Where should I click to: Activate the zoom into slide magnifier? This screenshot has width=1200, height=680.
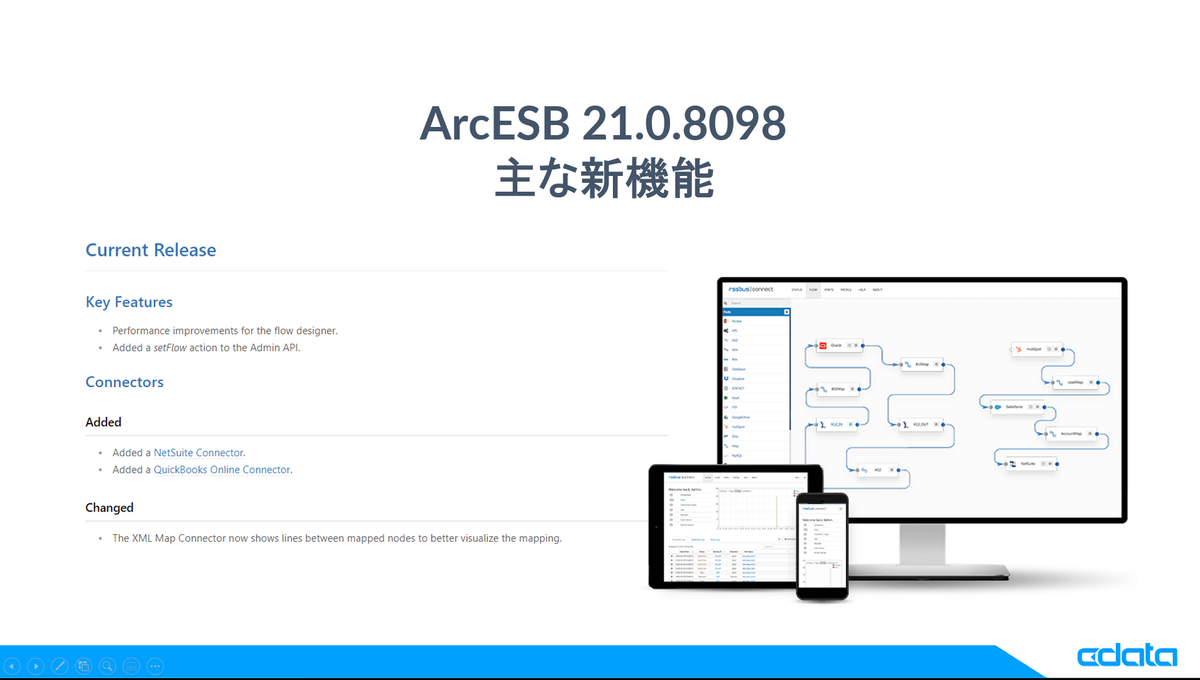[107, 665]
